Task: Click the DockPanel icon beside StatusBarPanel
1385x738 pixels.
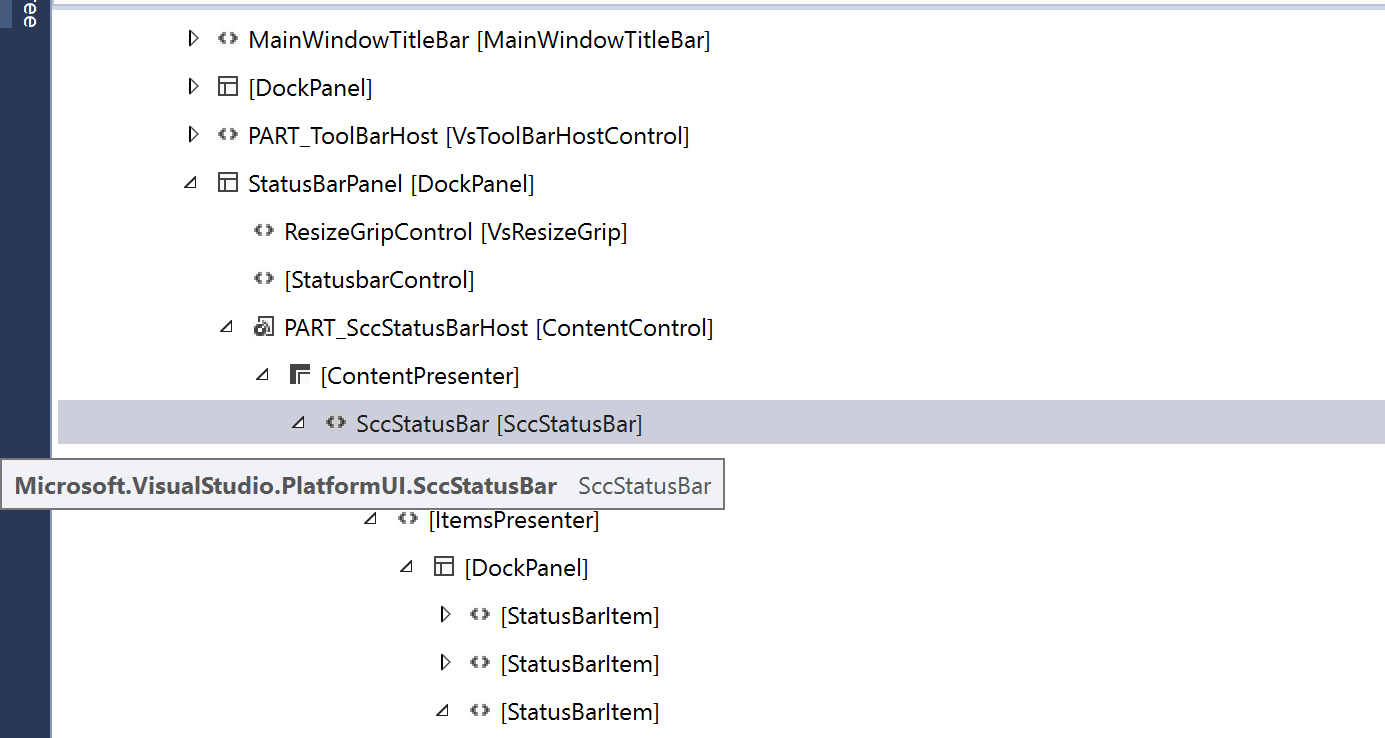Action: [x=228, y=183]
